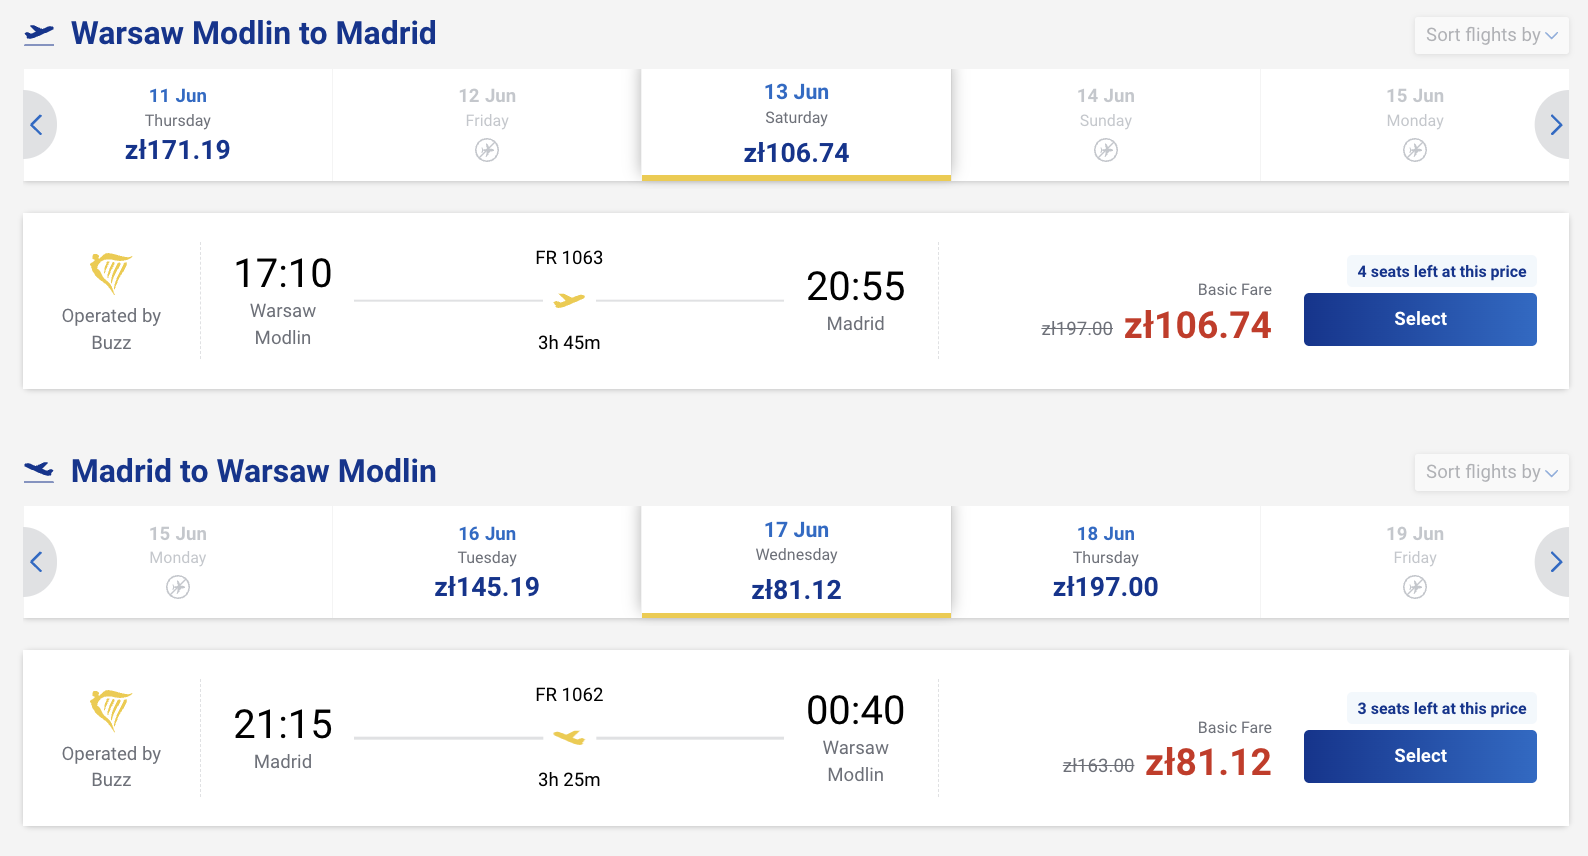
Task: Click next dates arrow for outbound flights
Action: (1554, 125)
